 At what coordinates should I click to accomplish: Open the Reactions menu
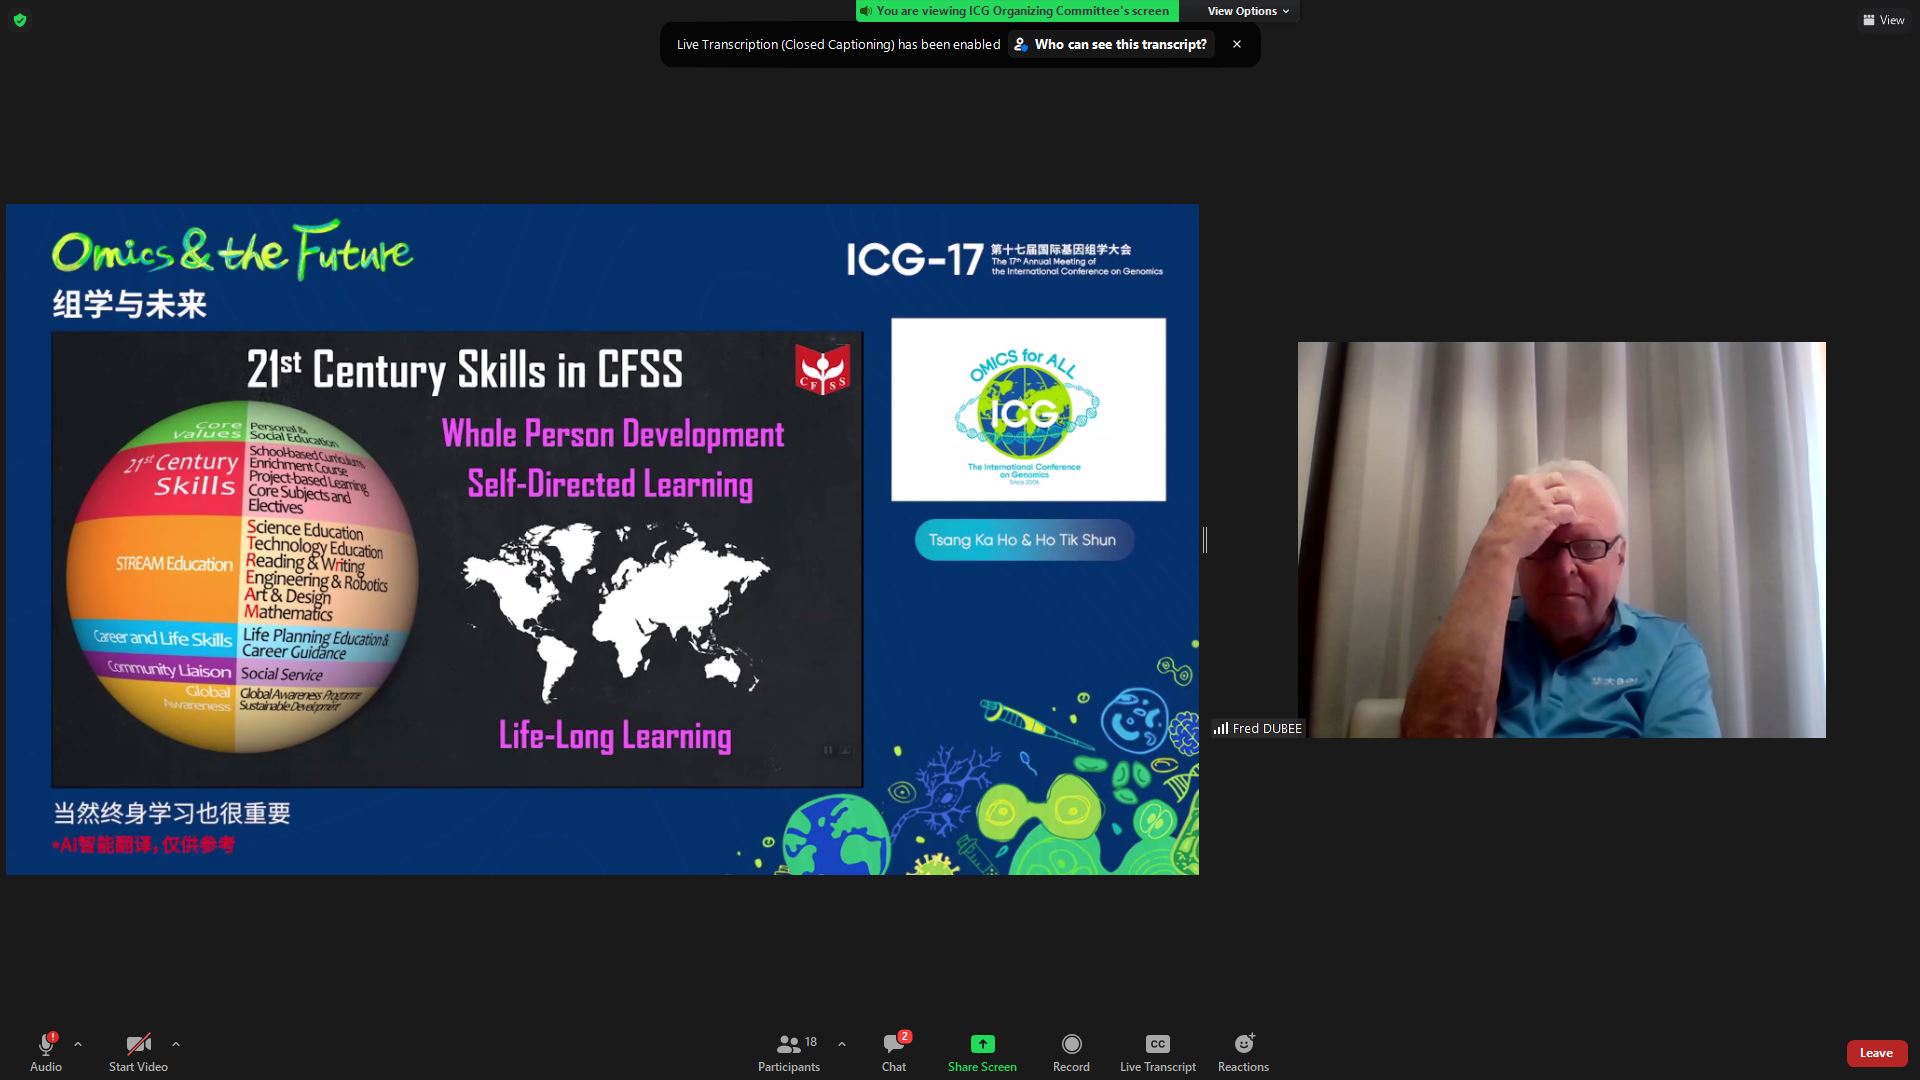coord(1243,1045)
